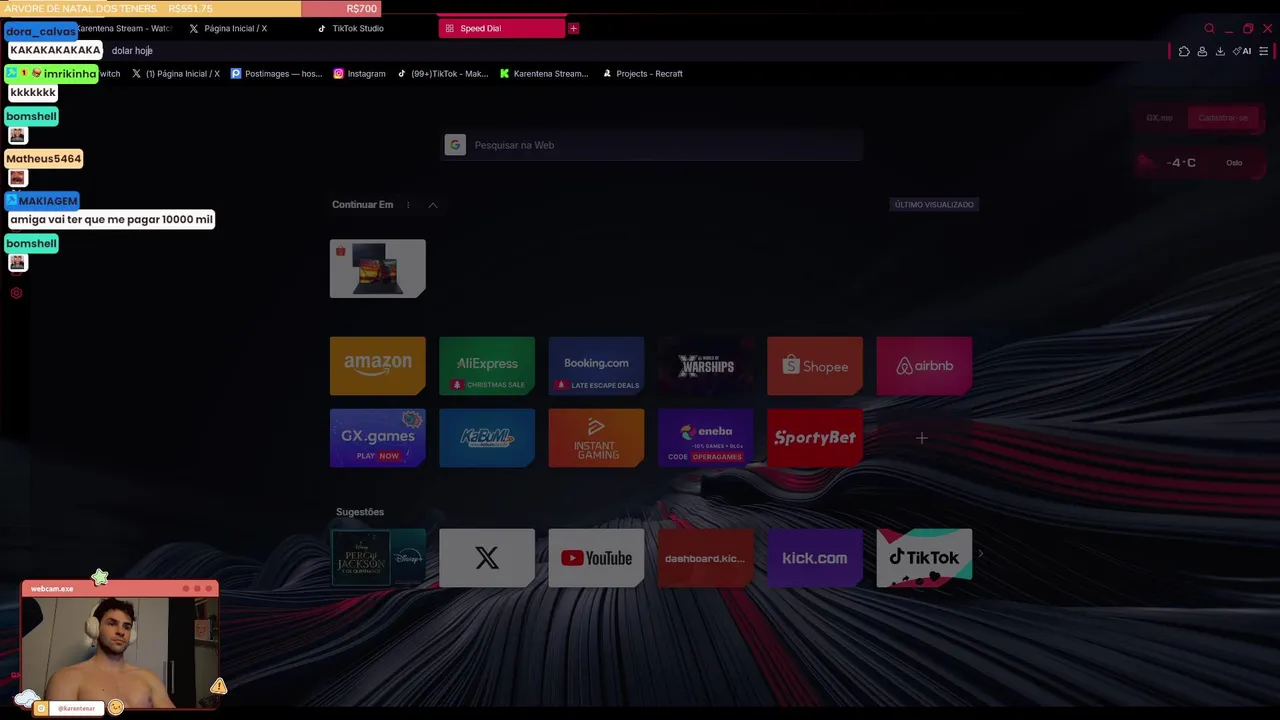Open the Projects - Recraft bookmark
The width and height of the screenshot is (1280, 720).
[x=642, y=73]
